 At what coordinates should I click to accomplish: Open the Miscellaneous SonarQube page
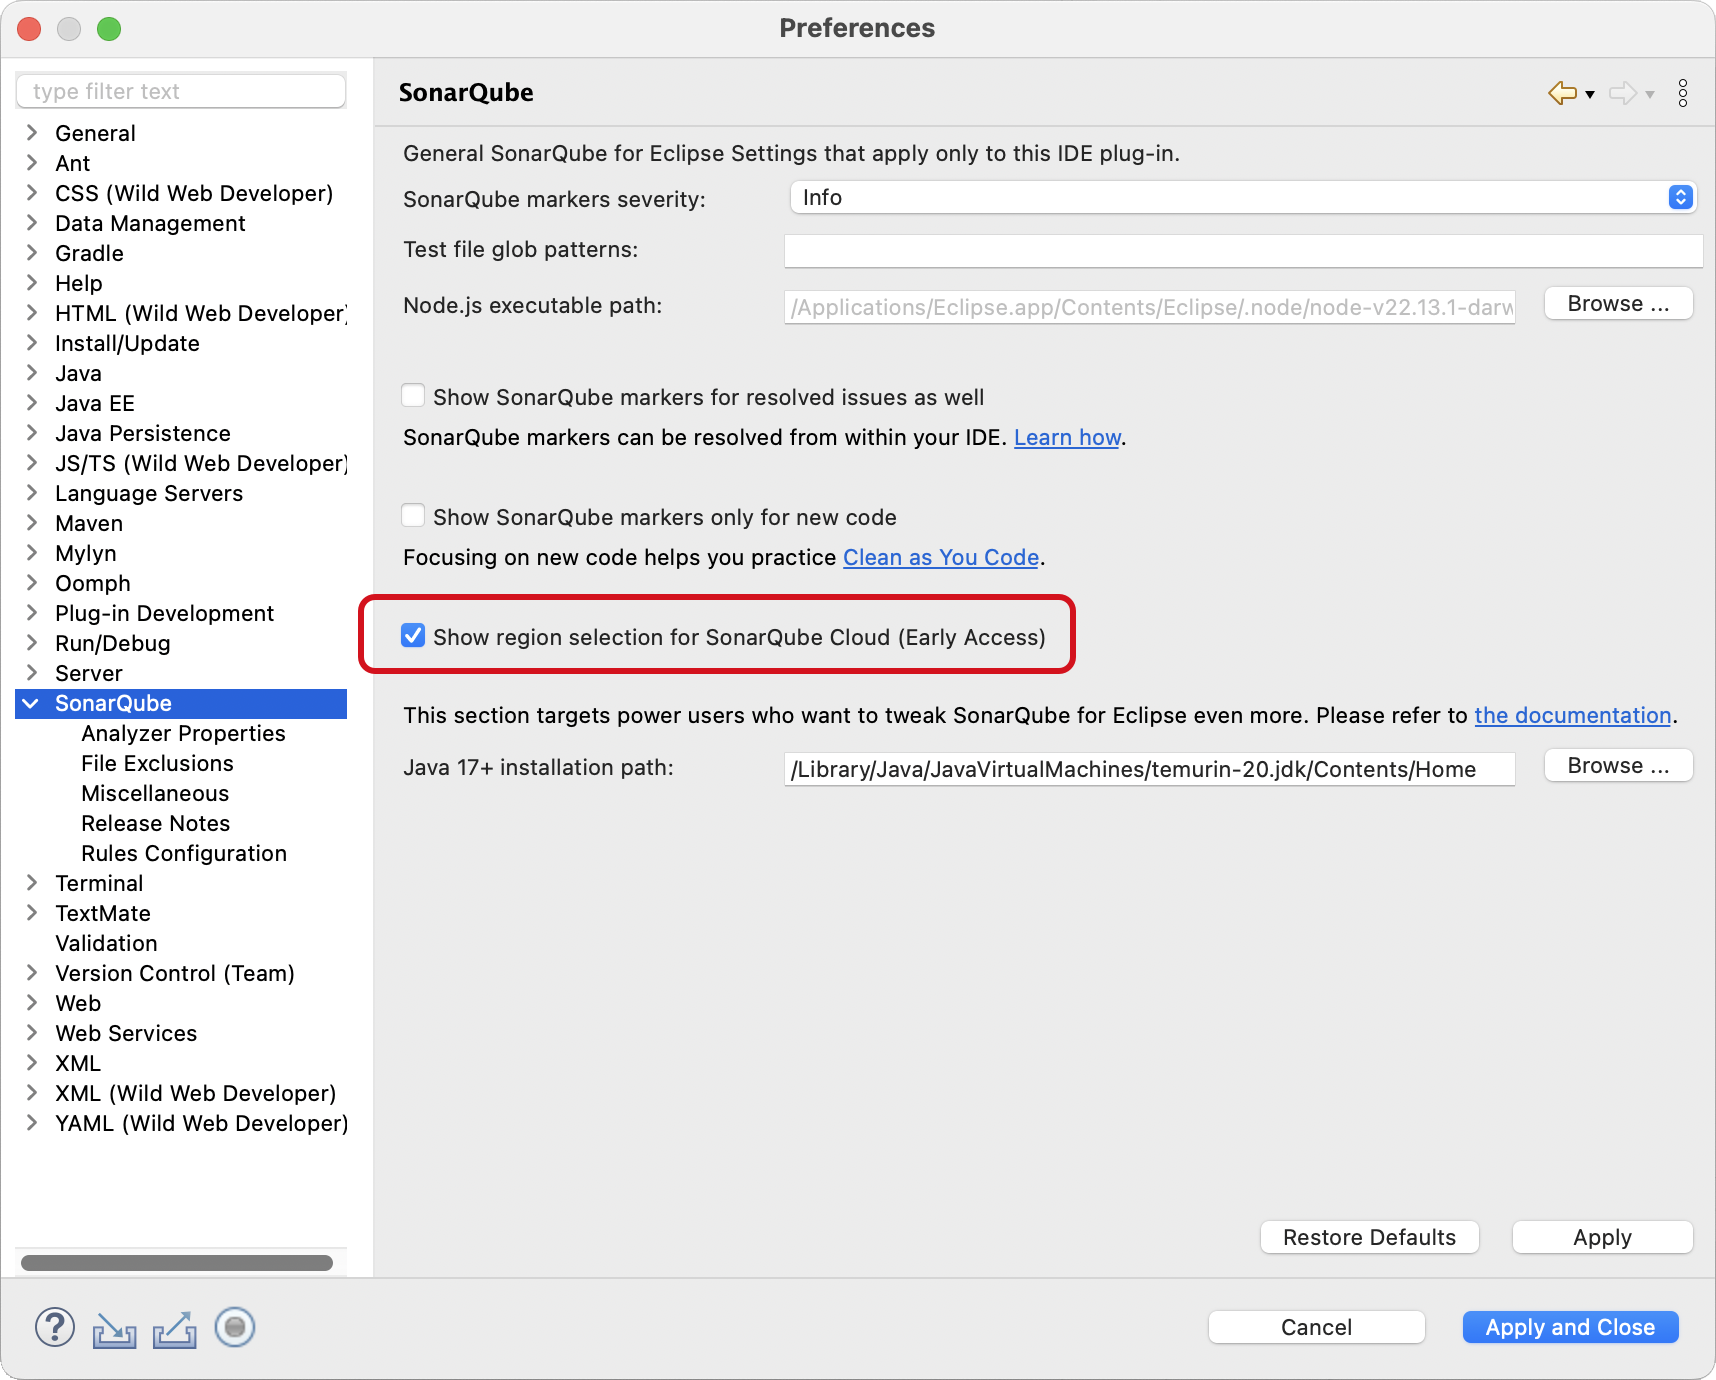point(155,793)
